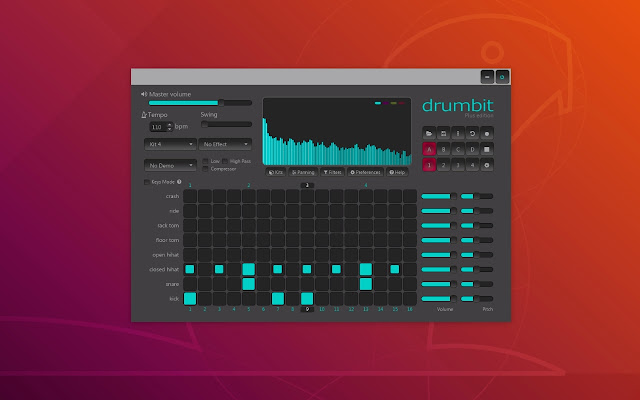Click the Master volume speaker icon
The height and width of the screenshot is (400, 640).
pos(144,94)
